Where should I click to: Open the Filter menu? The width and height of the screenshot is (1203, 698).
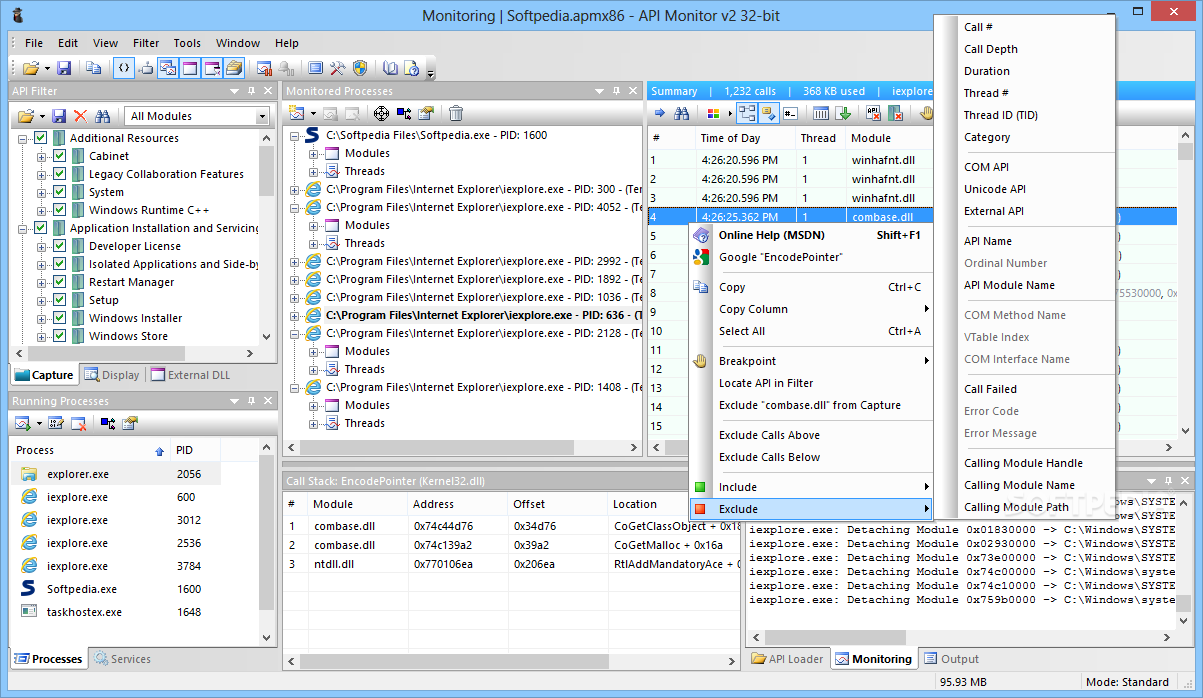coord(146,43)
